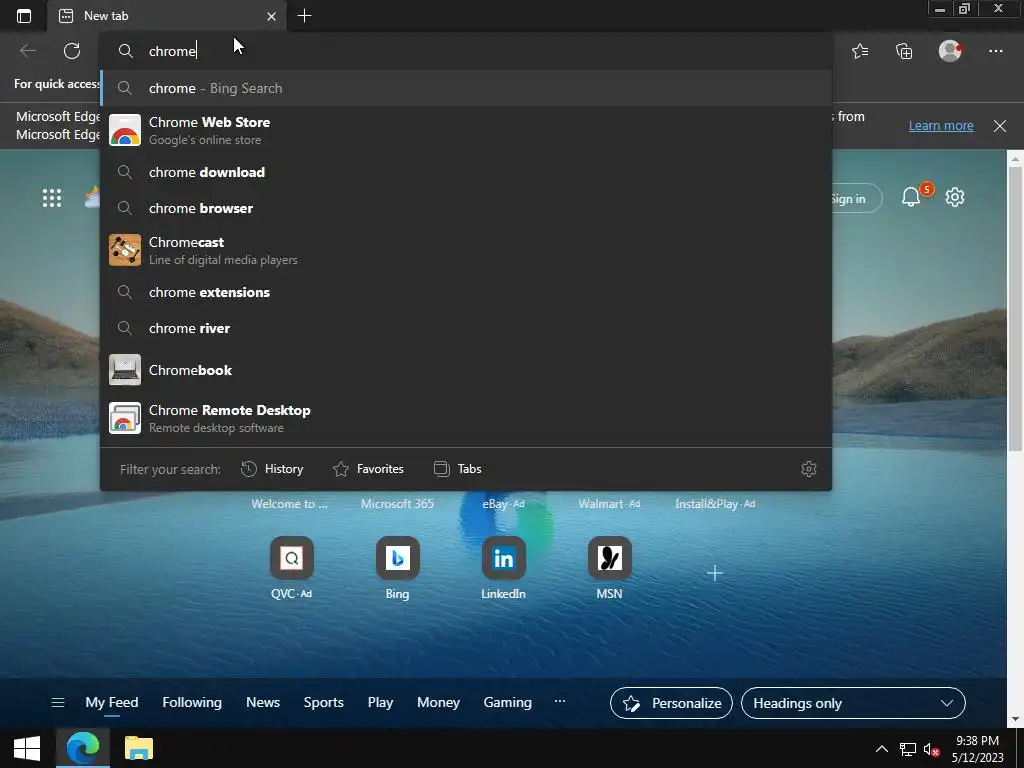This screenshot has height=768, width=1024.
Task: Switch to the Money tab
Action: 438,703
